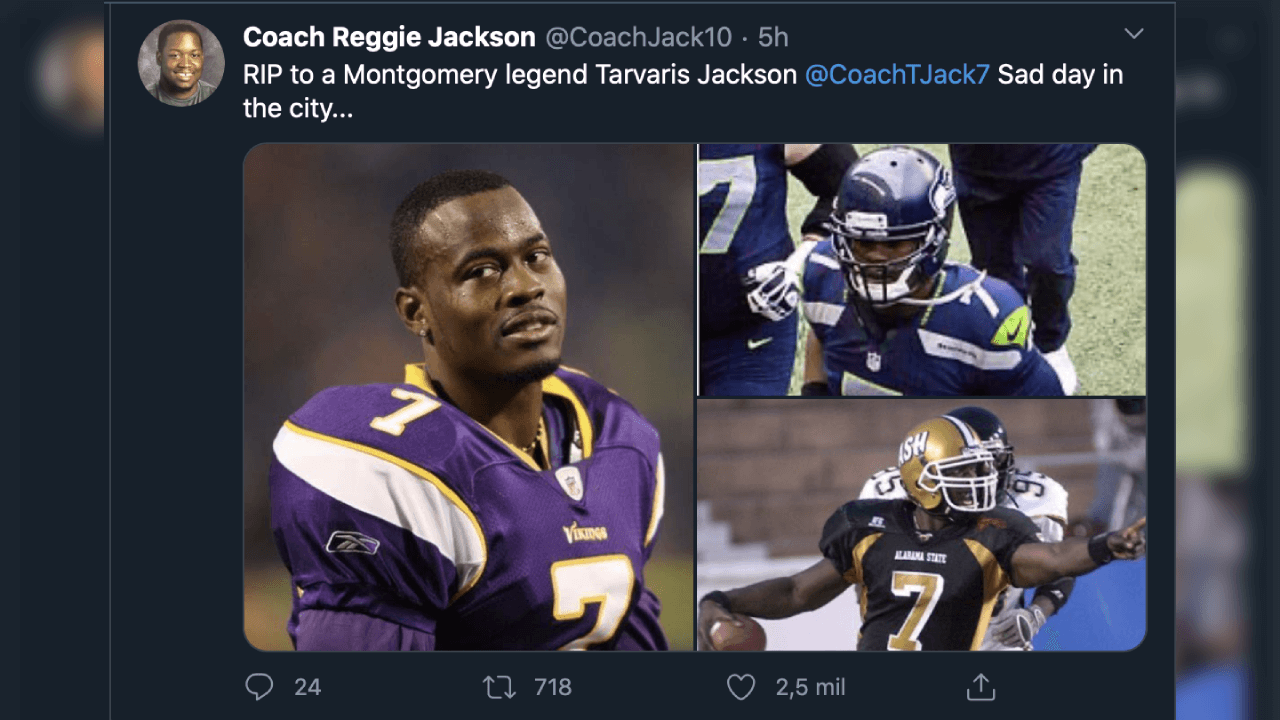
Task: Open the Vikings jersey photo of Tarvaris Jackson
Action: [466, 397]
